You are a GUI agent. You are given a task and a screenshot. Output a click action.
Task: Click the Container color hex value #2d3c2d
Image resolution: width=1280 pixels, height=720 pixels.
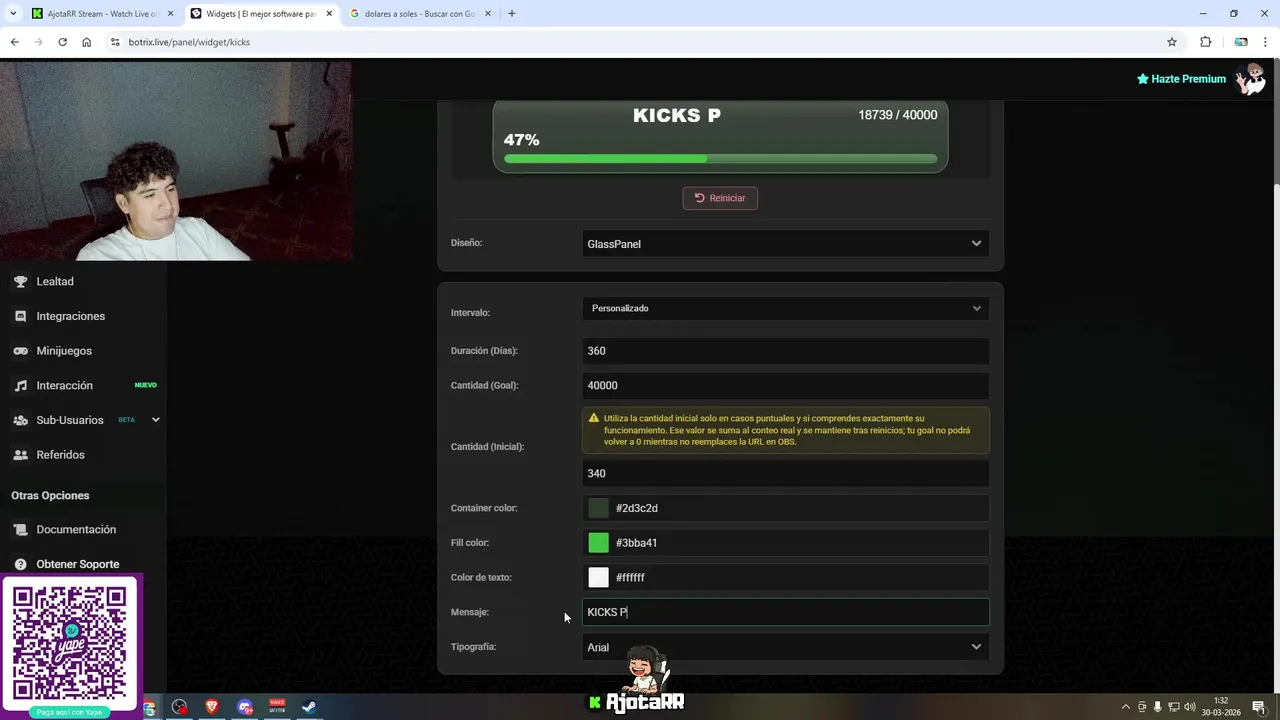pyautogui.click(x=637, y=508)
